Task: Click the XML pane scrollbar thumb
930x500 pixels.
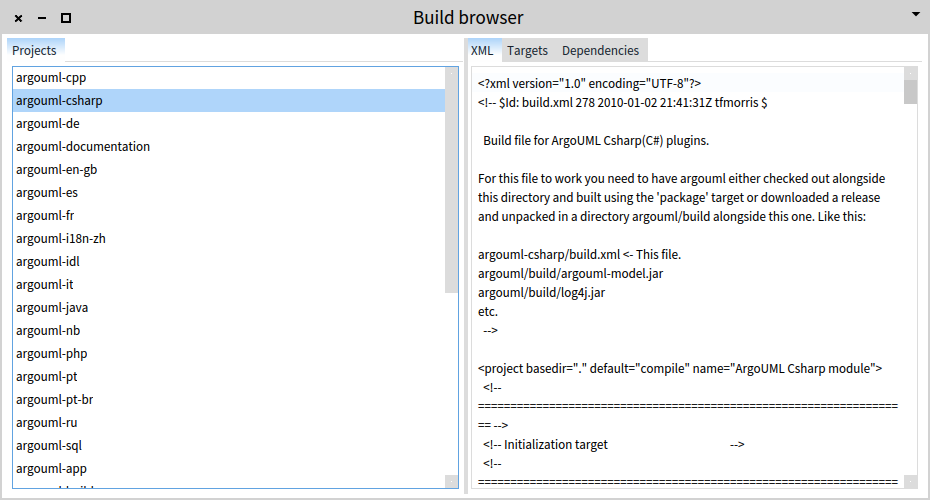Action: [x=910, y=91]
